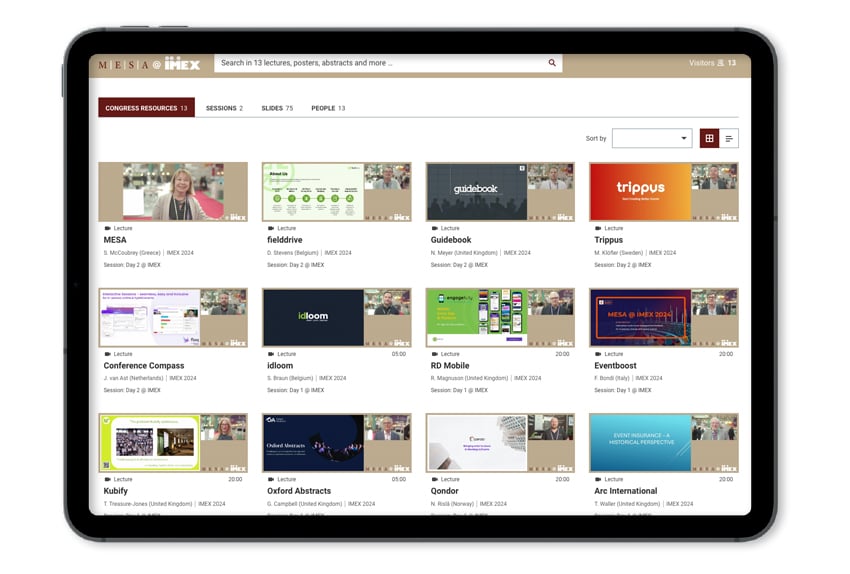Open the Oxford Abstracts lecture thumbnail
The width and height of the screenshot is (850, 574).
point(337,442)
